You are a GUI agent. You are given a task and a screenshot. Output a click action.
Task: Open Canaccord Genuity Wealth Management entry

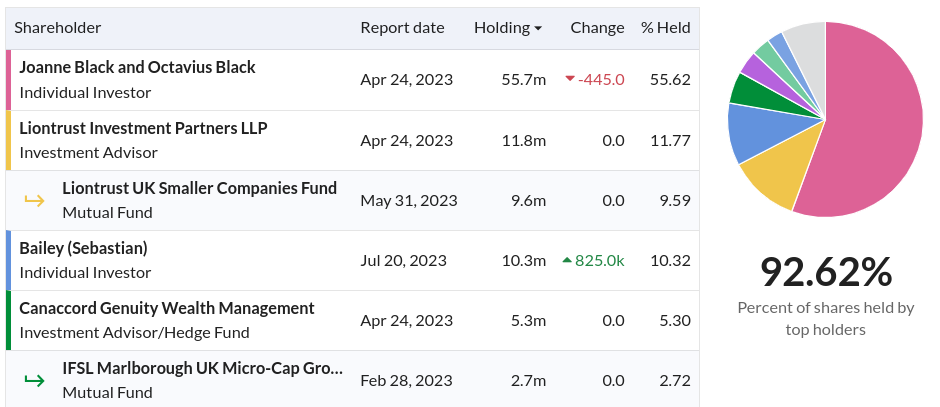[x=167, y=307]
